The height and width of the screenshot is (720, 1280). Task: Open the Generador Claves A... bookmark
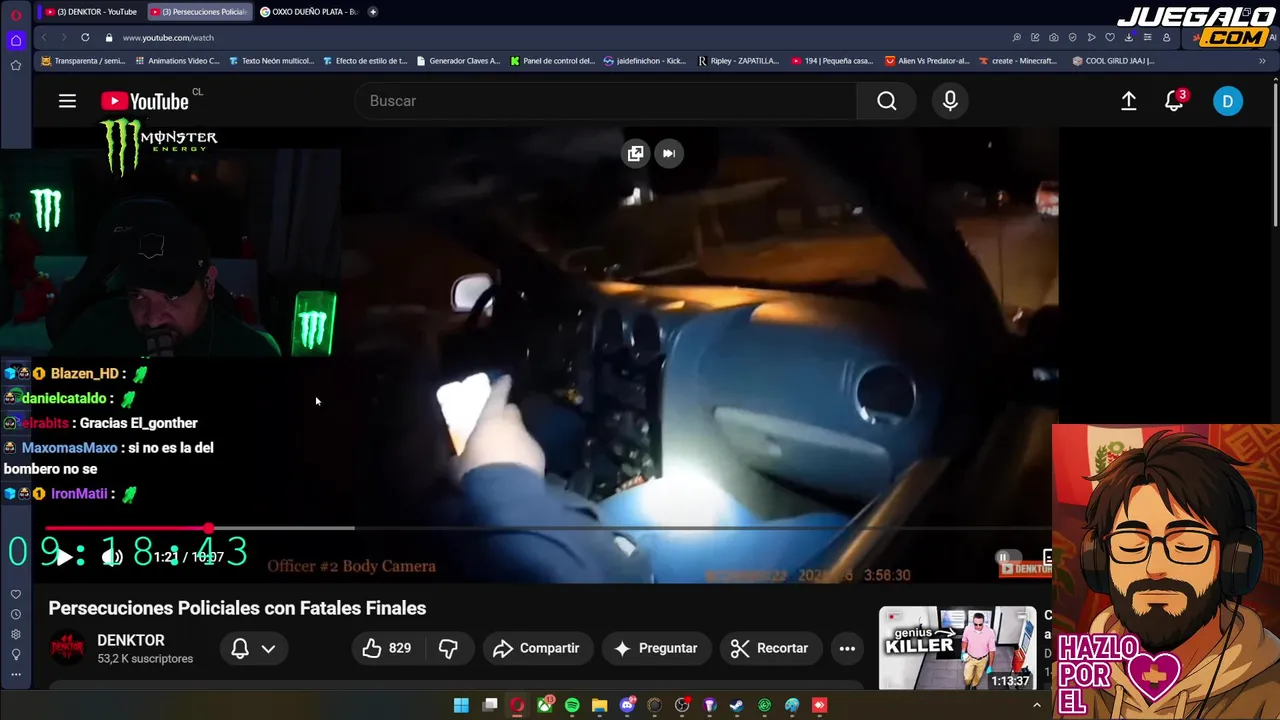pos(458,60)
